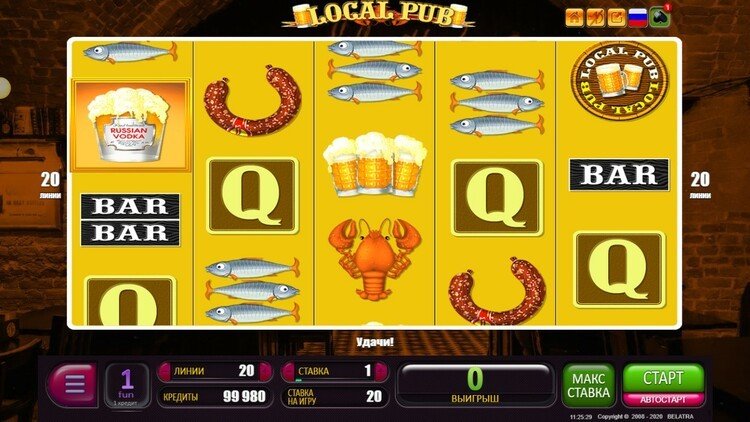Screen dimensions: 750x422
Task: Click the МАКС СТАВКА button
Action: coord(588,385)
